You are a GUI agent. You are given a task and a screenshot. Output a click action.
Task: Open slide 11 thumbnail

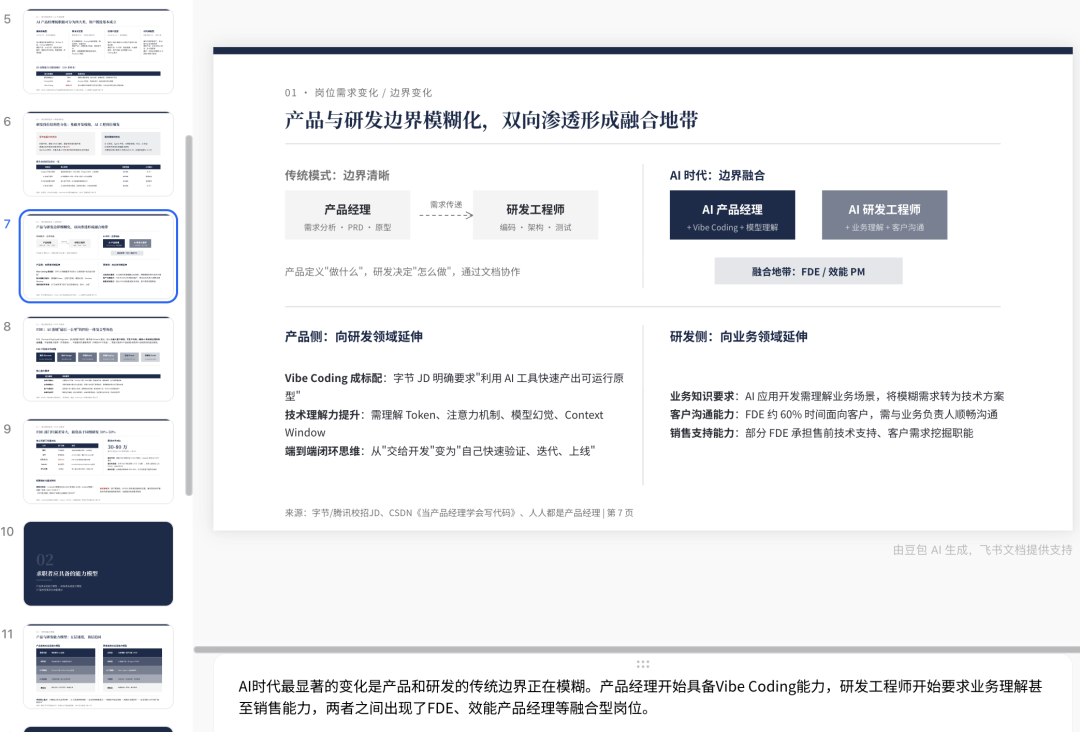tap(98, 666)
